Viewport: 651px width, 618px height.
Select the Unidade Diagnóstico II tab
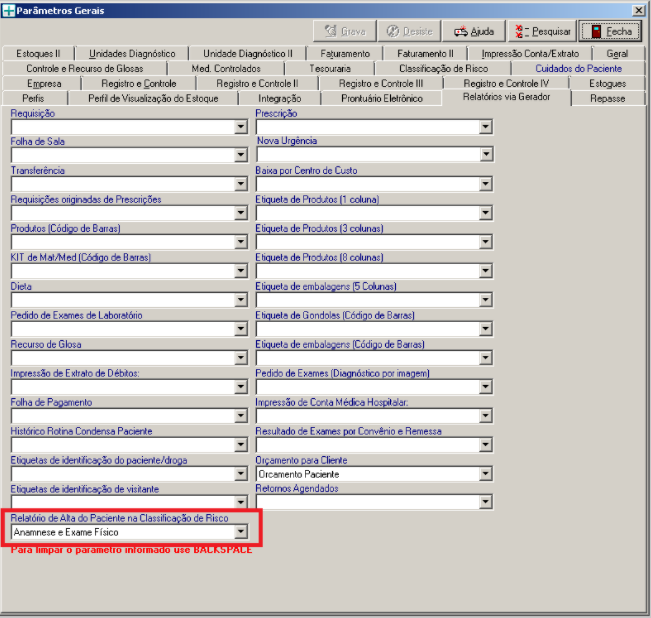(247, 54)
